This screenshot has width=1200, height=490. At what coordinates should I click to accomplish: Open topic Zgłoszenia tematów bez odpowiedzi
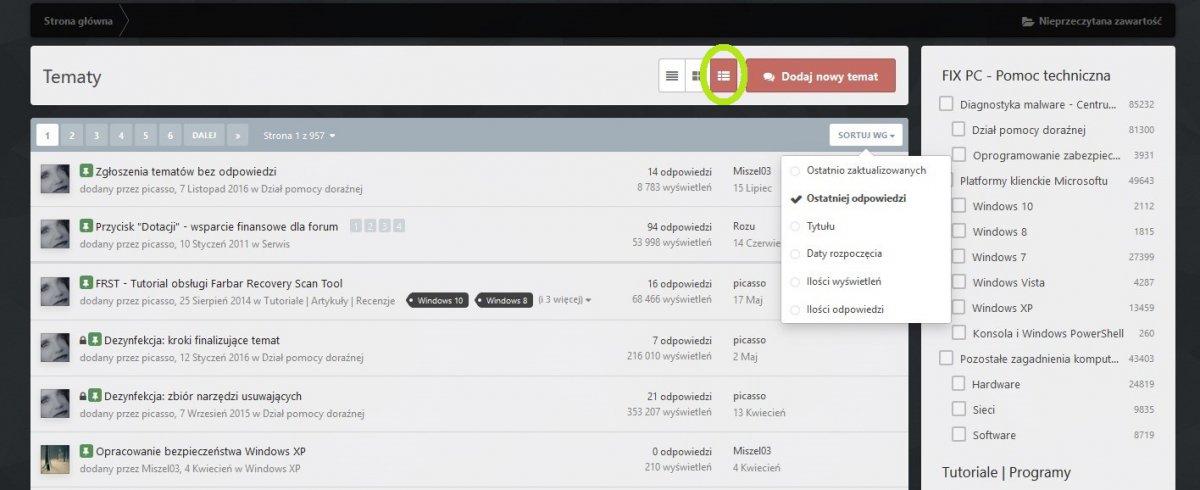pyautogui.click(x=186, y=172)
